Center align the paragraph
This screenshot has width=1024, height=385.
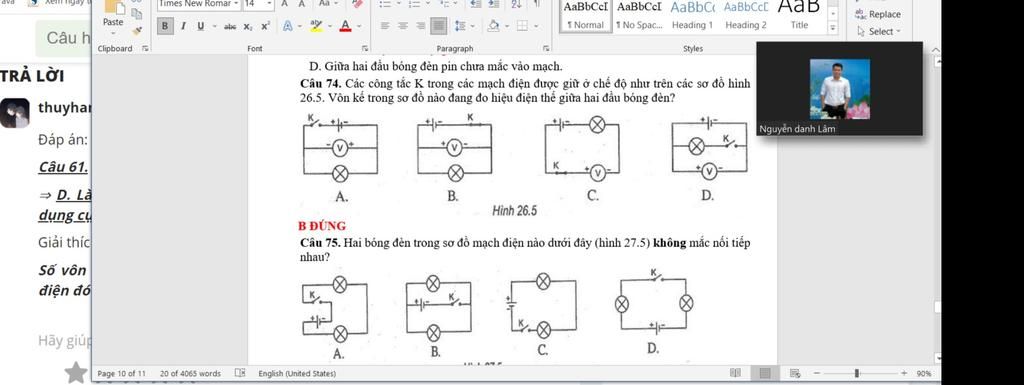(403, 26)
